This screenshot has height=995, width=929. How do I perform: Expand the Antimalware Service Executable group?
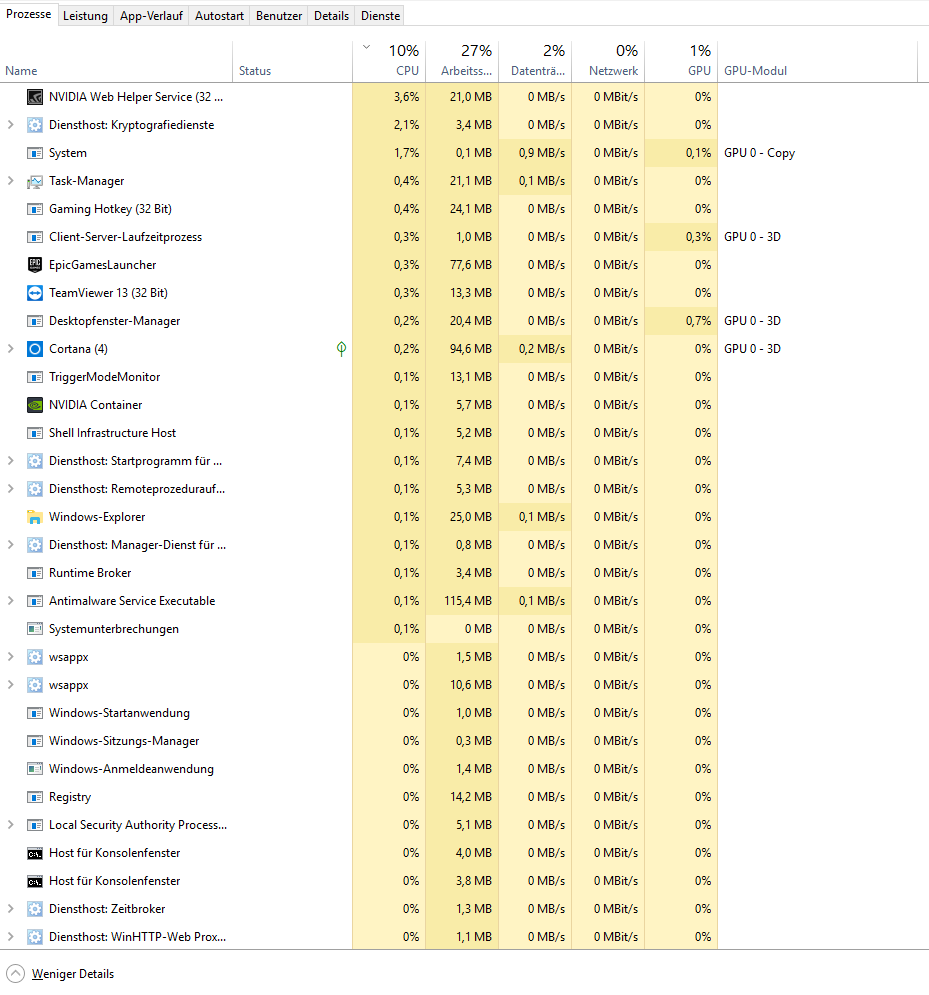click(x=10, y=600)
